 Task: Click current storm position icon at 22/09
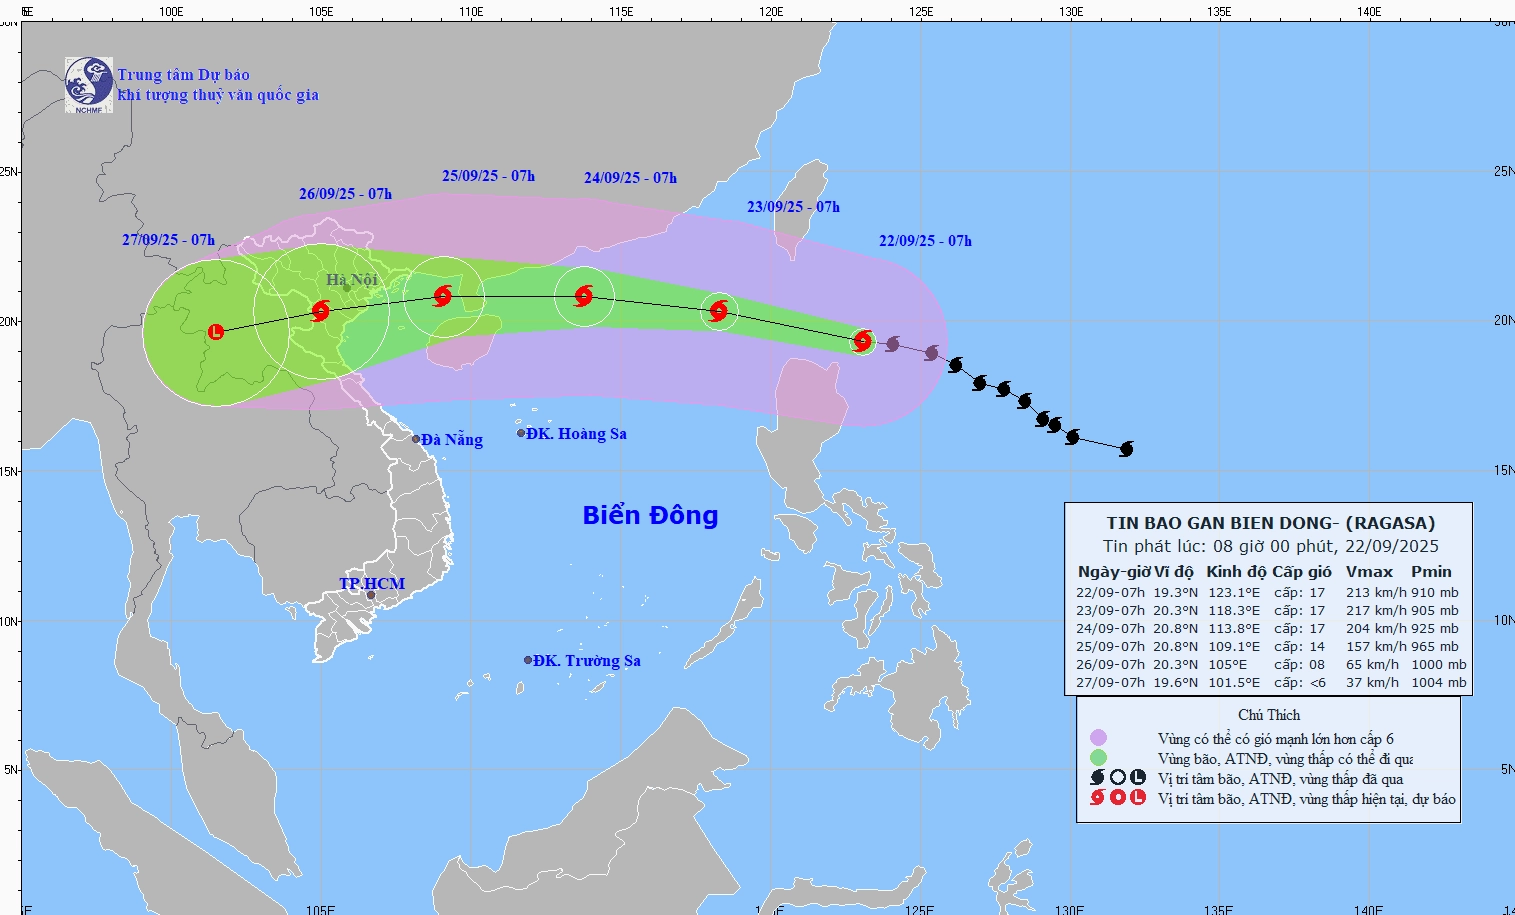(863, 341)
